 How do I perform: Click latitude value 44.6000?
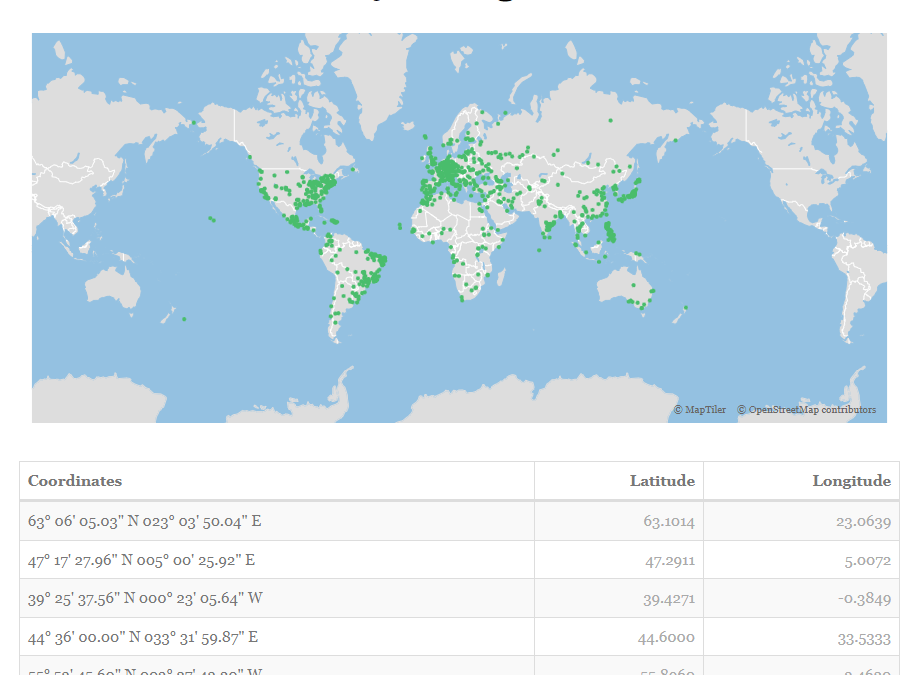[666, 638]
